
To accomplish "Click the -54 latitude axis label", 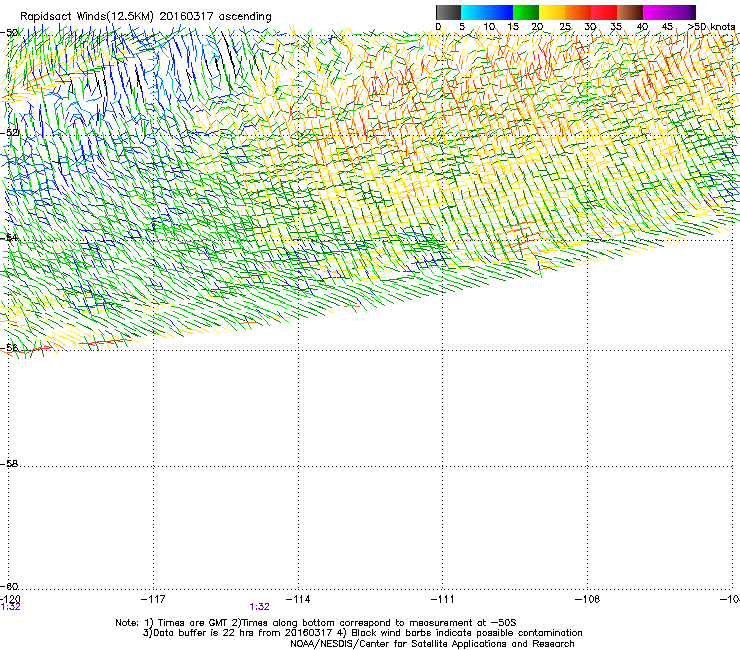I will click(10, 237).
